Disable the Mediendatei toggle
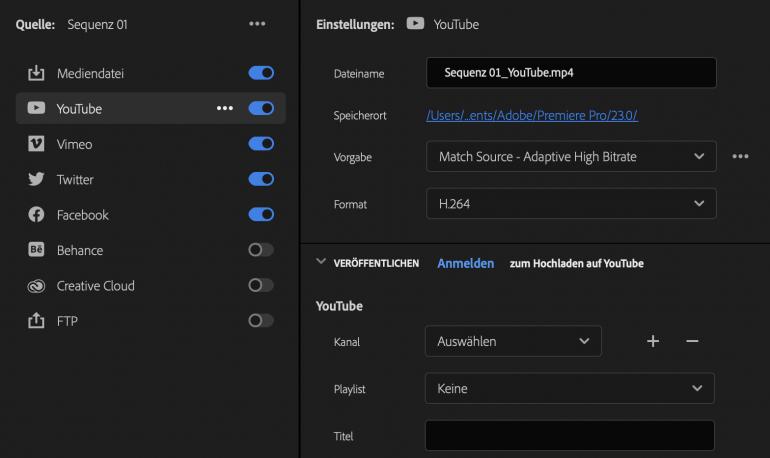The width and height of the screenshot is (770, 458). click(x=261, y=73)
